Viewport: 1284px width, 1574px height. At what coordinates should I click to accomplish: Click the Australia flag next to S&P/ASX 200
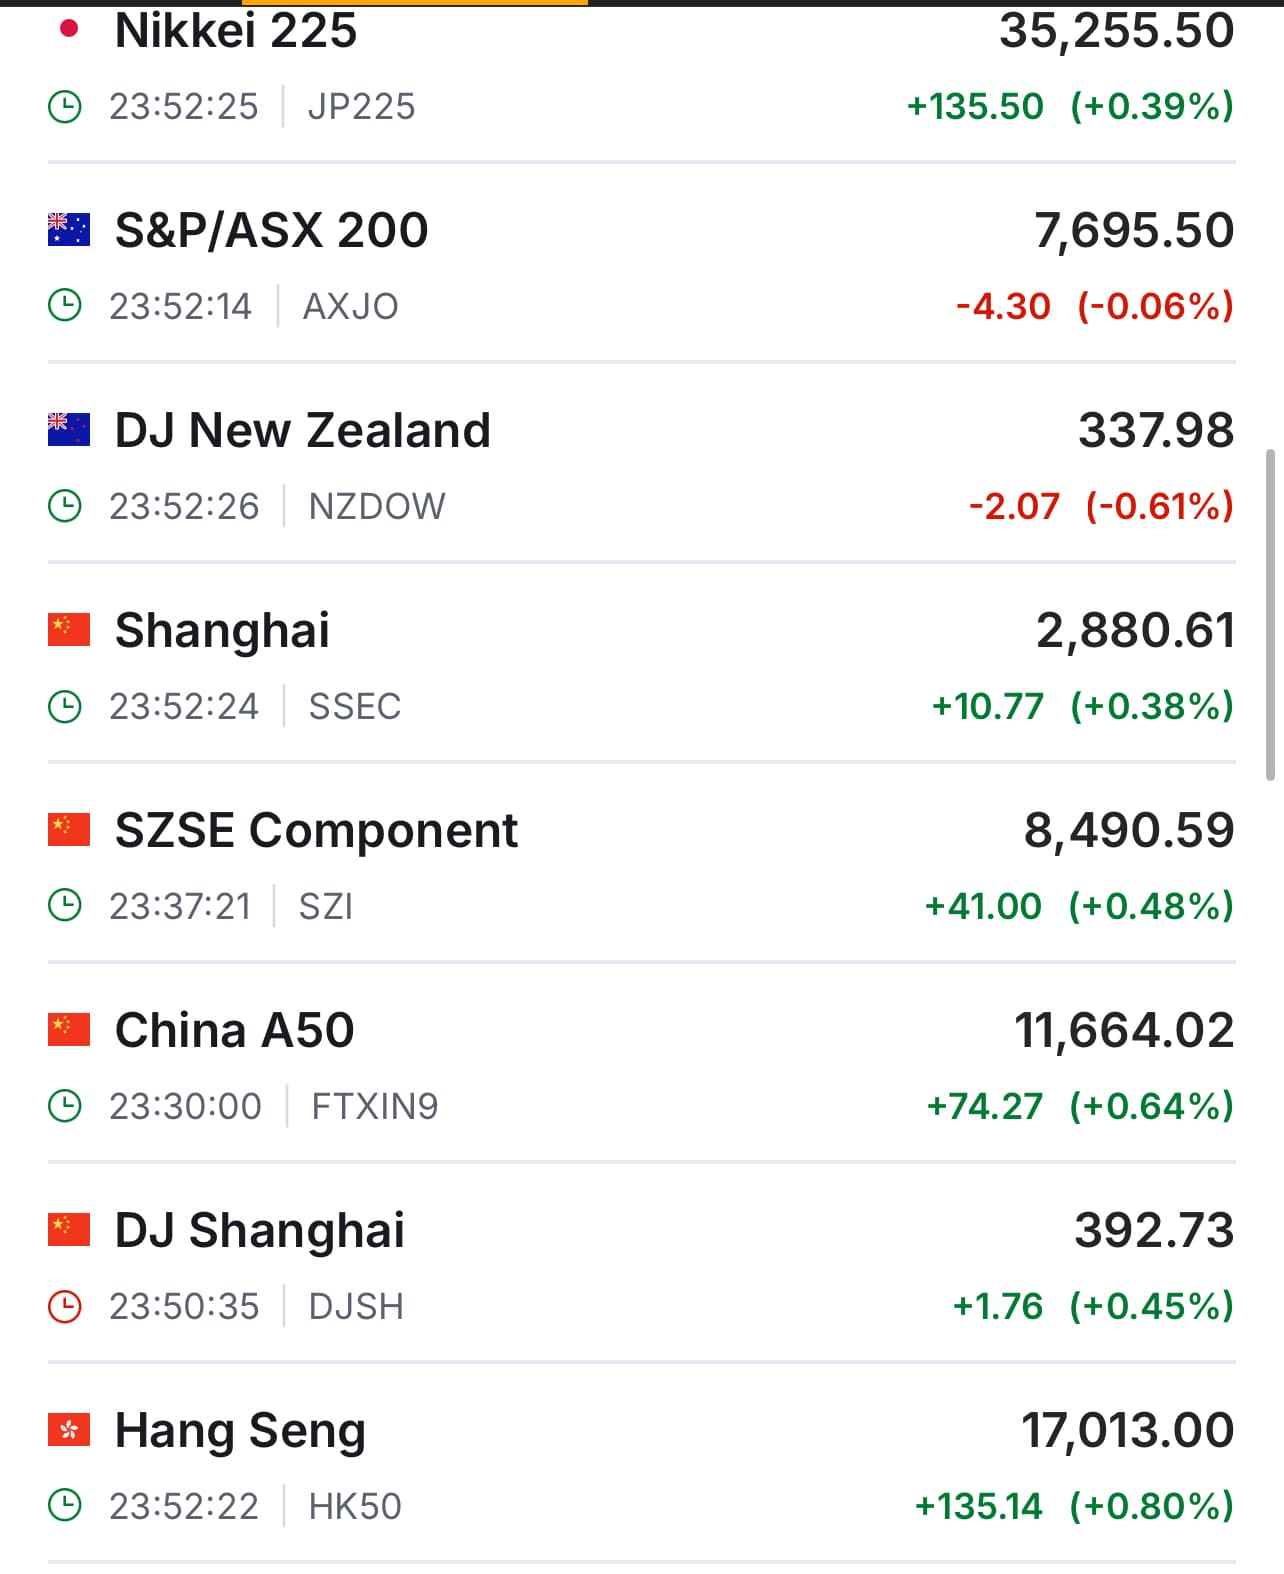(x=69, y=230)
